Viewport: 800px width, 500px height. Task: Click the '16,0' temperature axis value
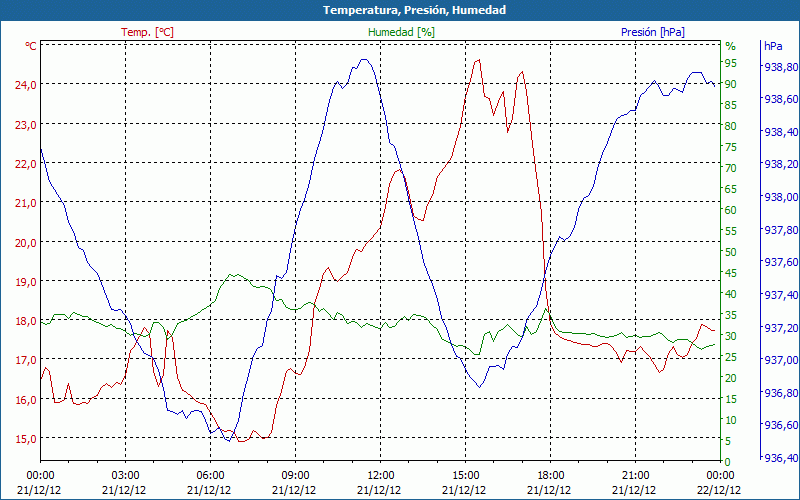click(x=26, y=399)
